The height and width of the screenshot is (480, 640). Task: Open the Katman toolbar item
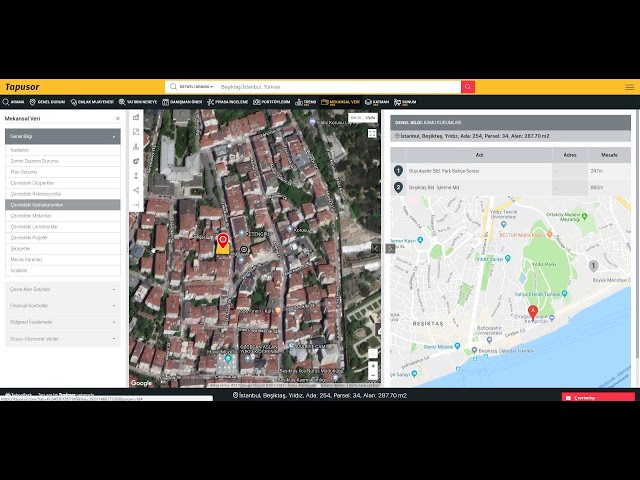377,102
